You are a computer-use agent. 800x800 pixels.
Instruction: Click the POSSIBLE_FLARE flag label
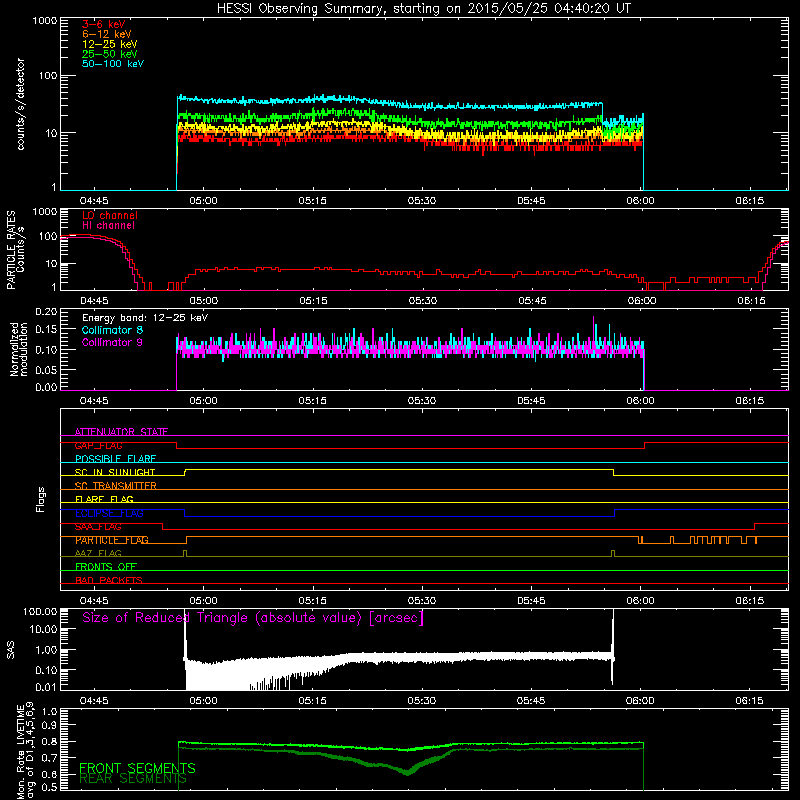pyautogui.click(x=115, y=459)
